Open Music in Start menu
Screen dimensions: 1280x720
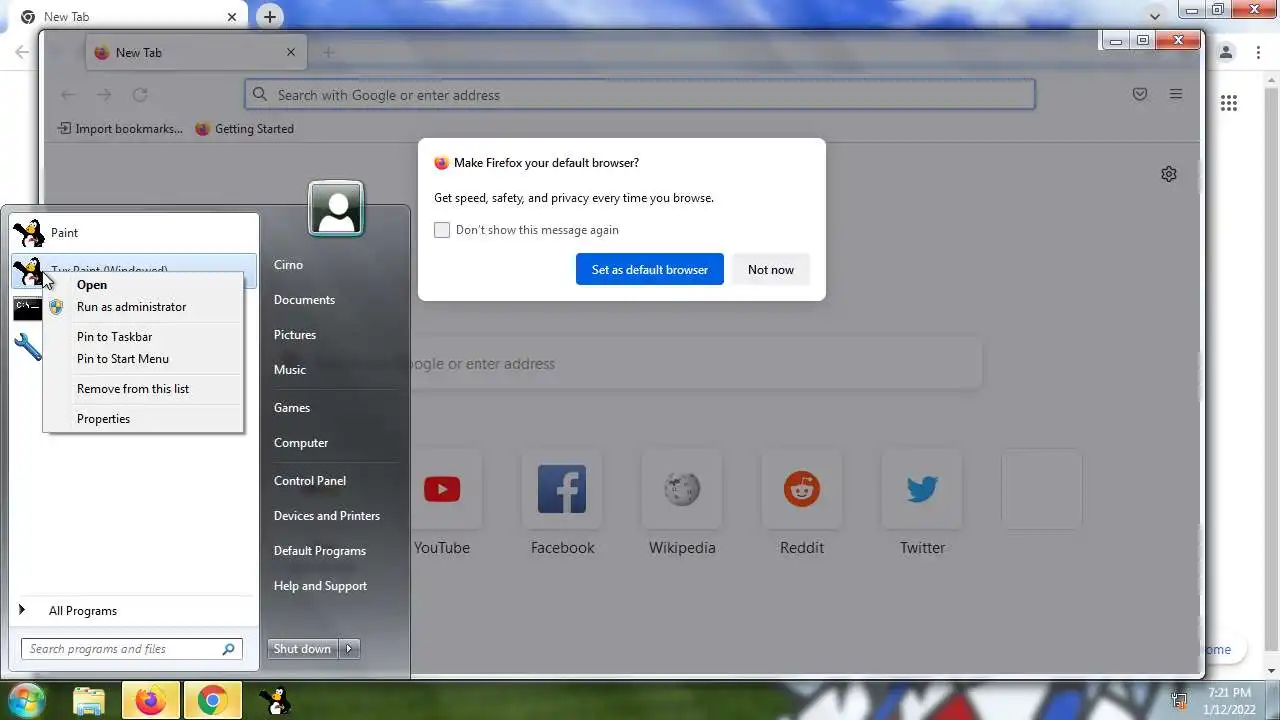coord(290,370)
